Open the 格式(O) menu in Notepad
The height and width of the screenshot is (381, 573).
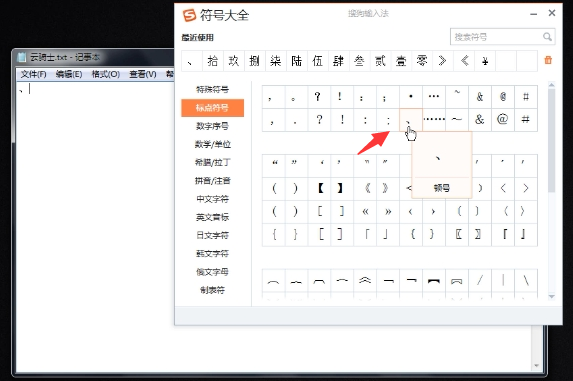106,74
